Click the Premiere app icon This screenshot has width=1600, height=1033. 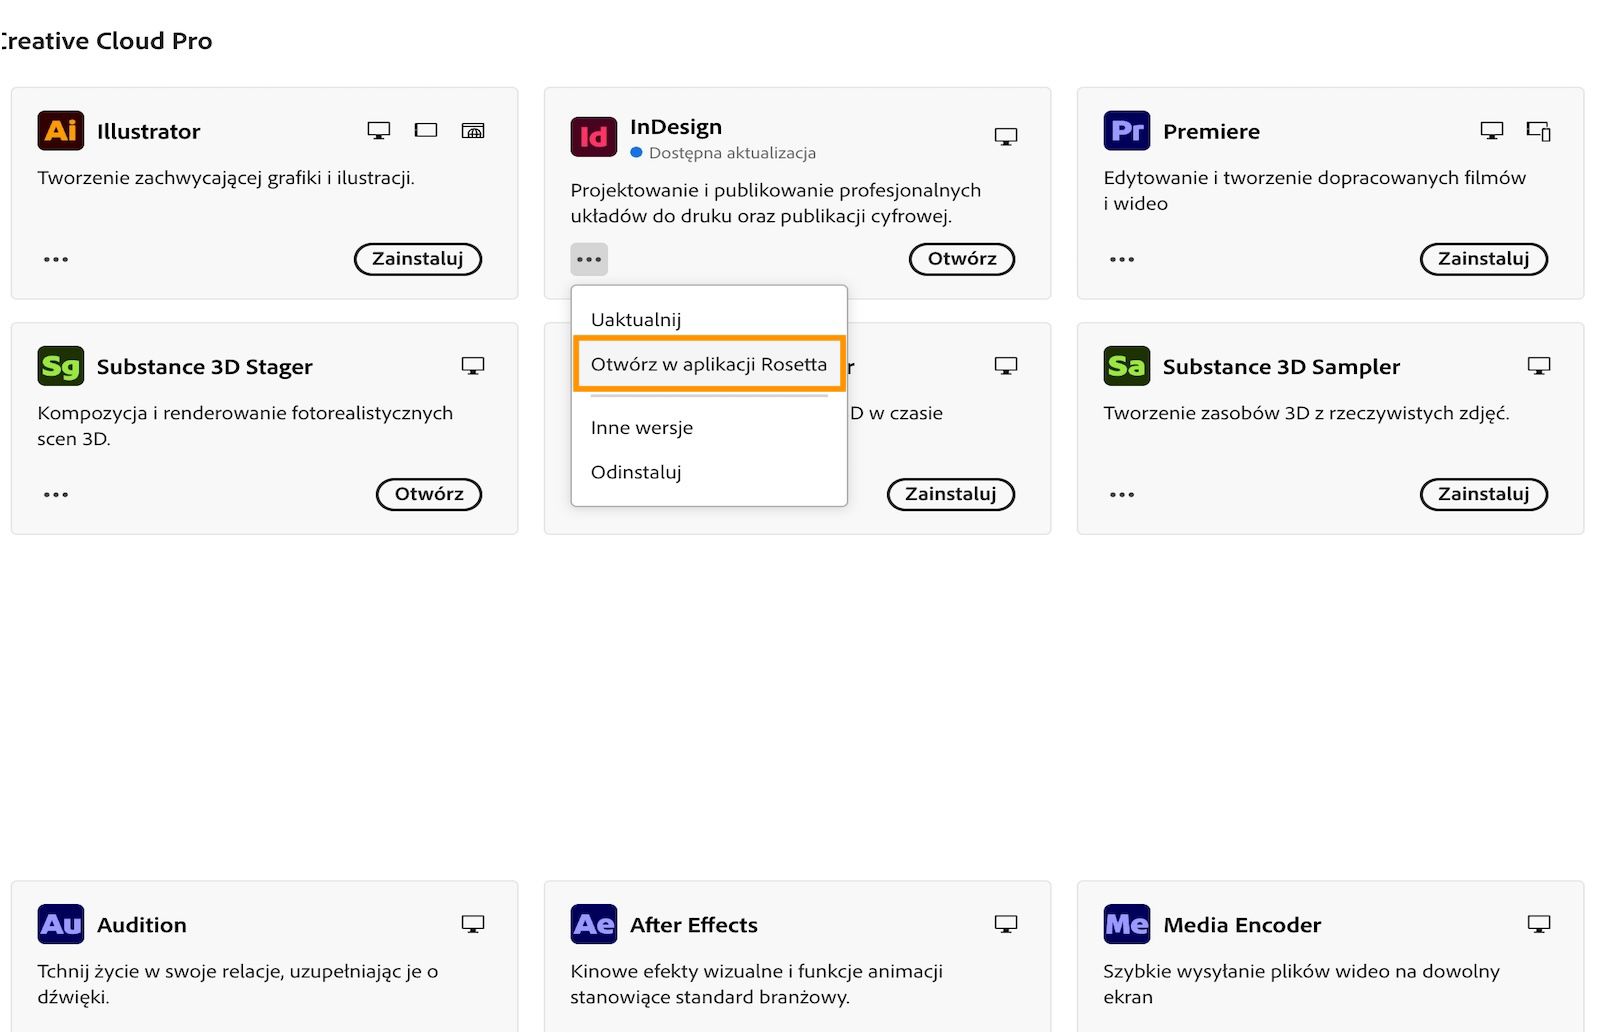1127,131
